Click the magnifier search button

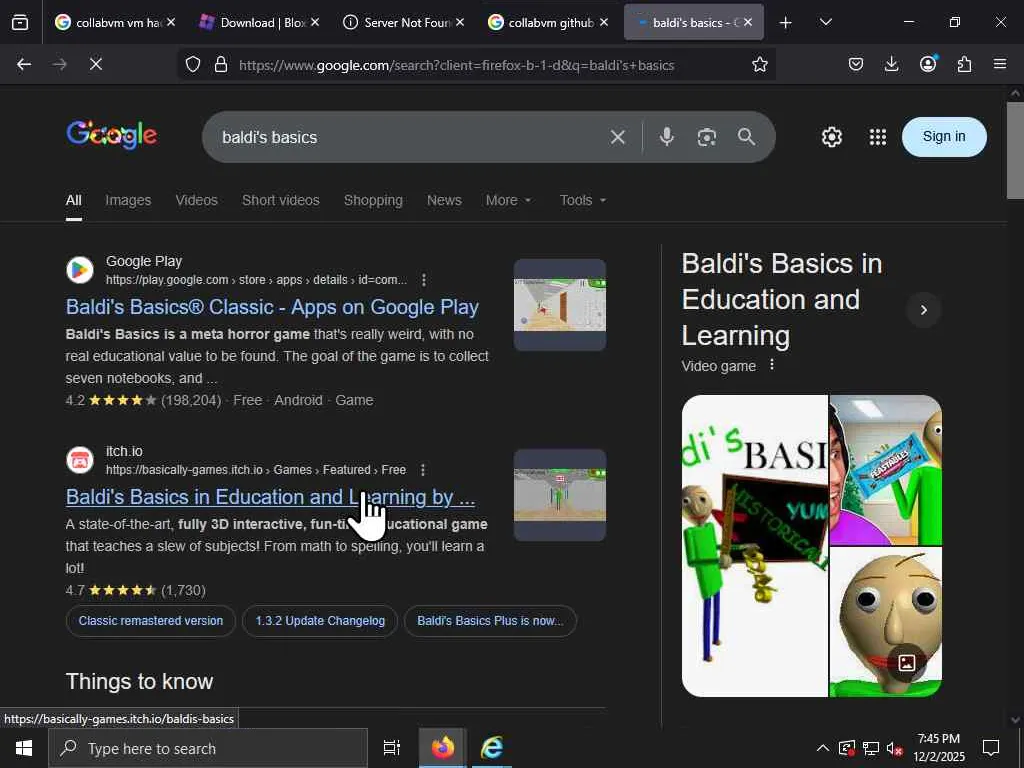746,136
